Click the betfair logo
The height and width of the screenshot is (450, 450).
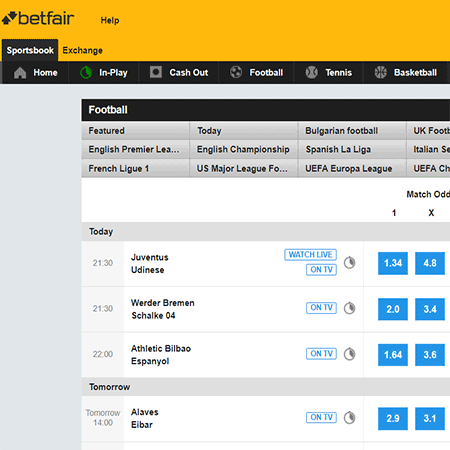point(38,18)
